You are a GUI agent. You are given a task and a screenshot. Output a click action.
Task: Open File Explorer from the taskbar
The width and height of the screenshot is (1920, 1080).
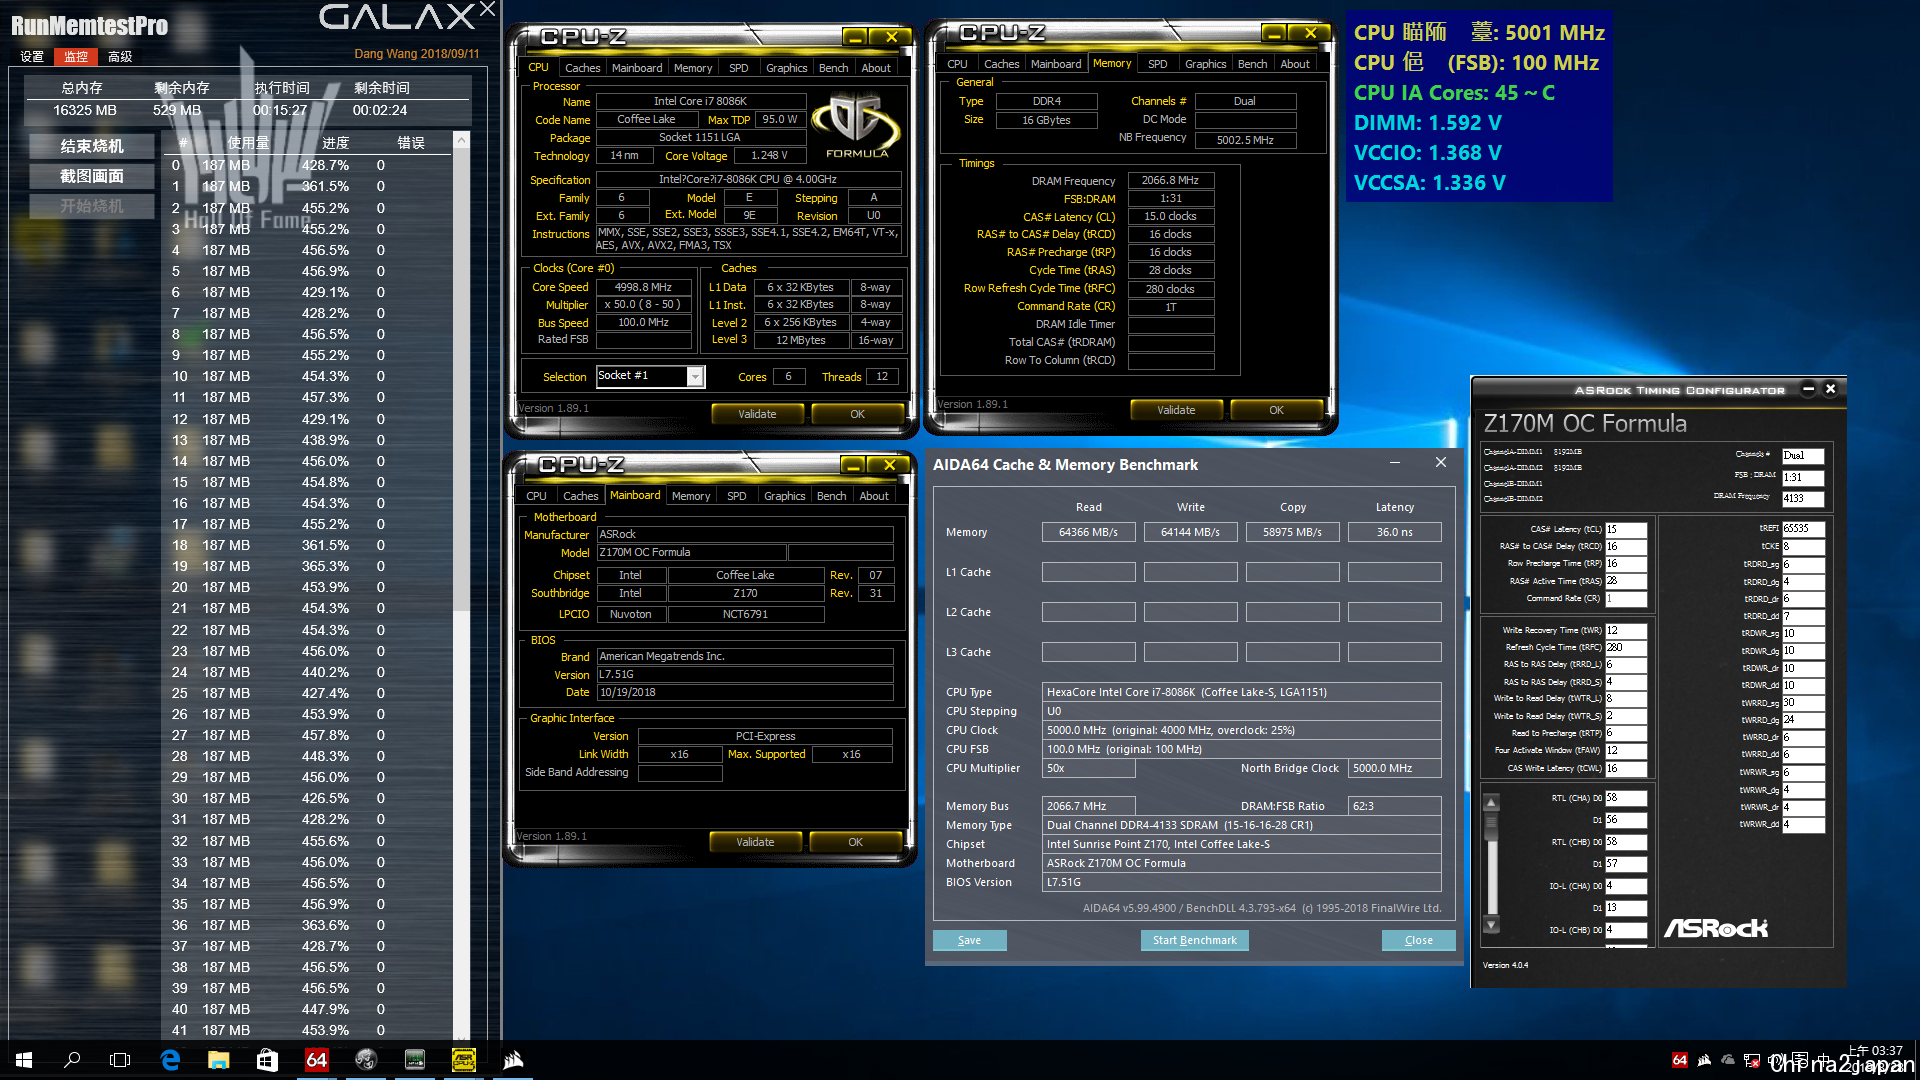tap(219, 1060)
